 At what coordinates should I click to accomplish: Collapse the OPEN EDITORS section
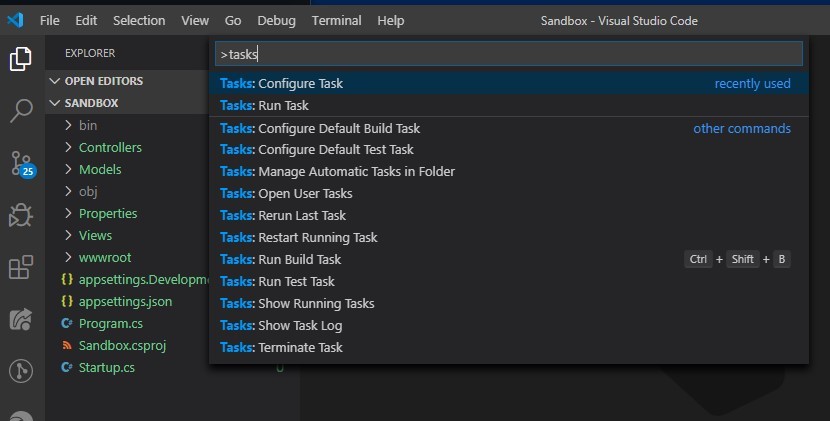tap(55, 81)
